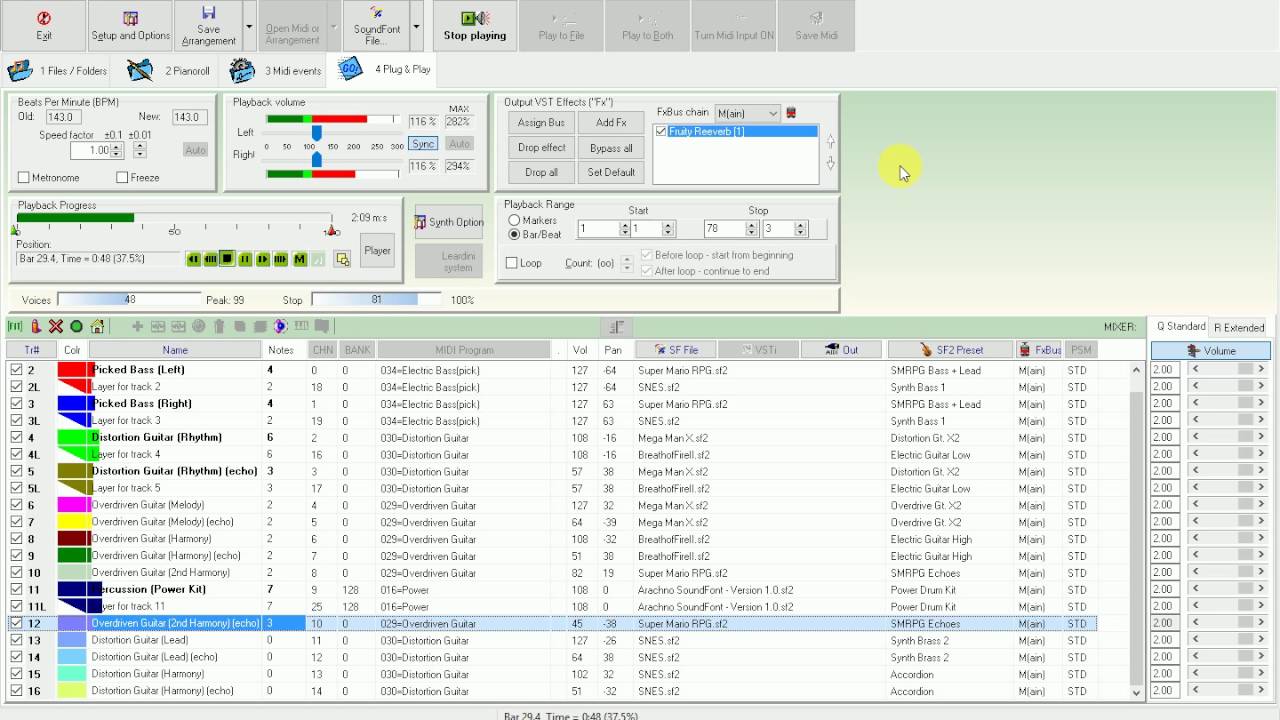
Task: Click the Left playback volume slider thumb
Action: coord(317,132)
